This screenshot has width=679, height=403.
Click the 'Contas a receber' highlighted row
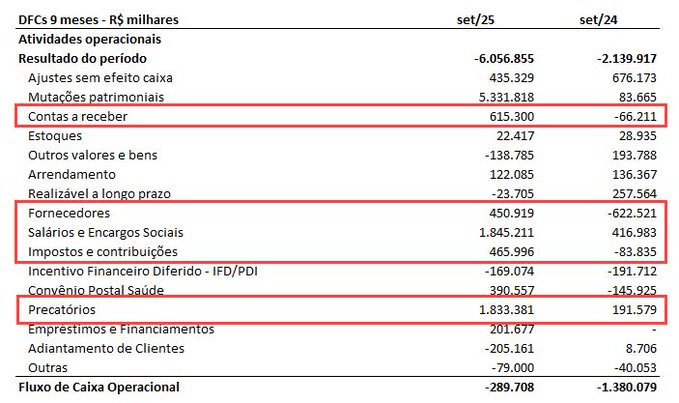coord(78,117)
